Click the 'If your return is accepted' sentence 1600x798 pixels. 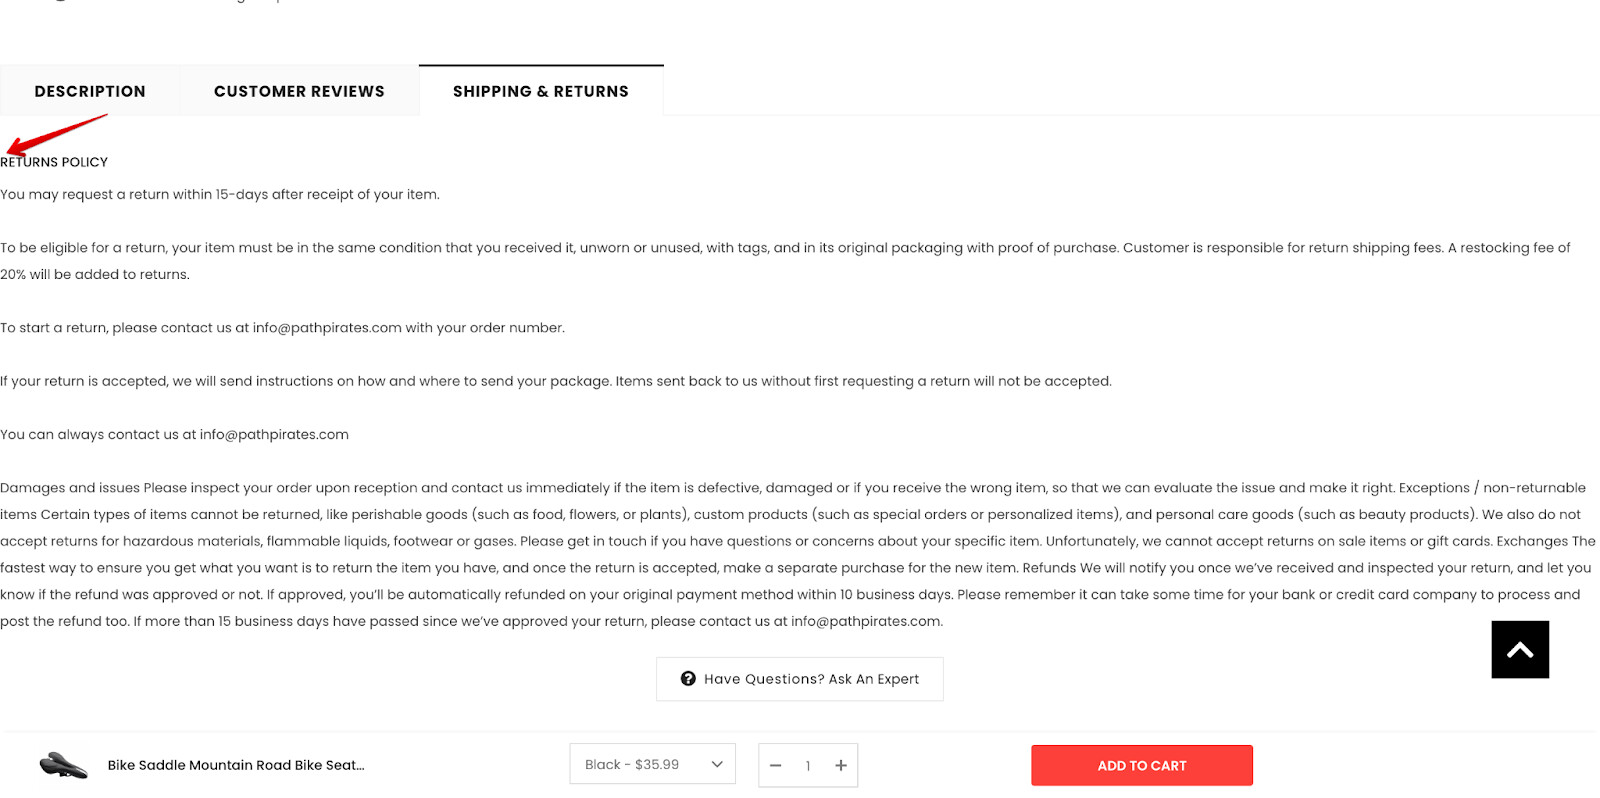coord(555,381)
